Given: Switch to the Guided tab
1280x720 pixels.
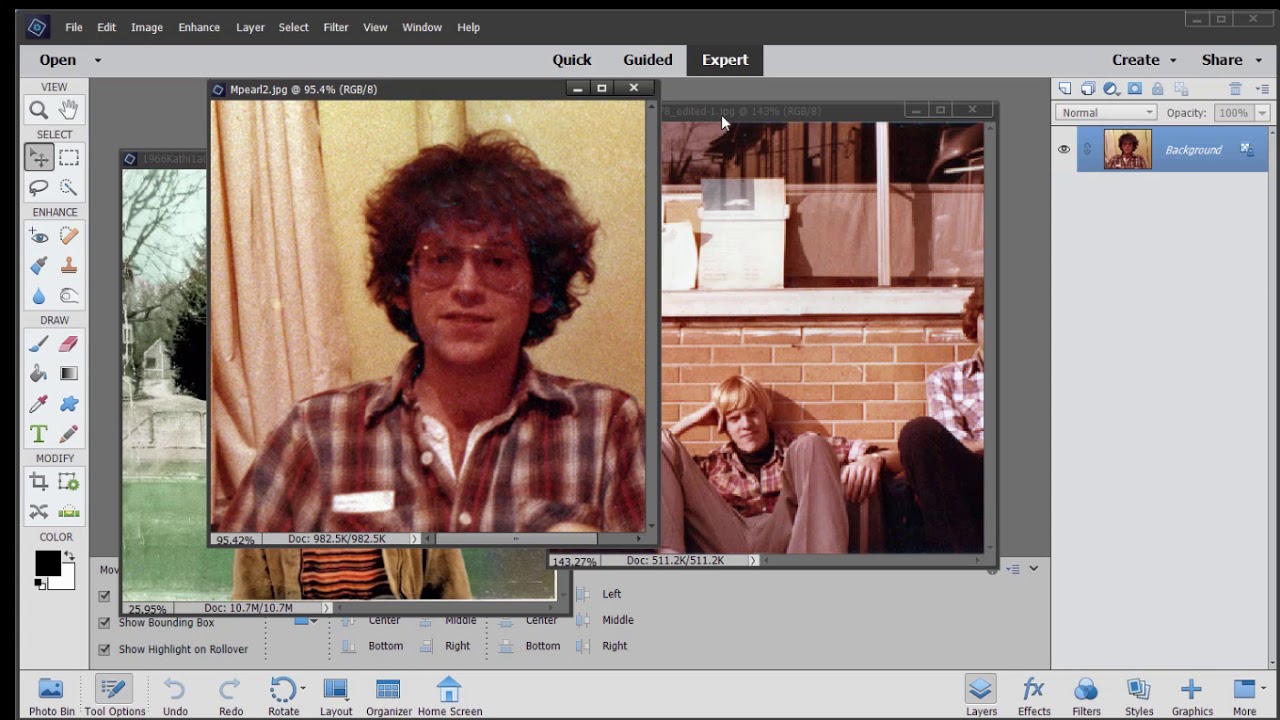Looking at the screenshot, I should pyautogui.click(x=648, y=60).
